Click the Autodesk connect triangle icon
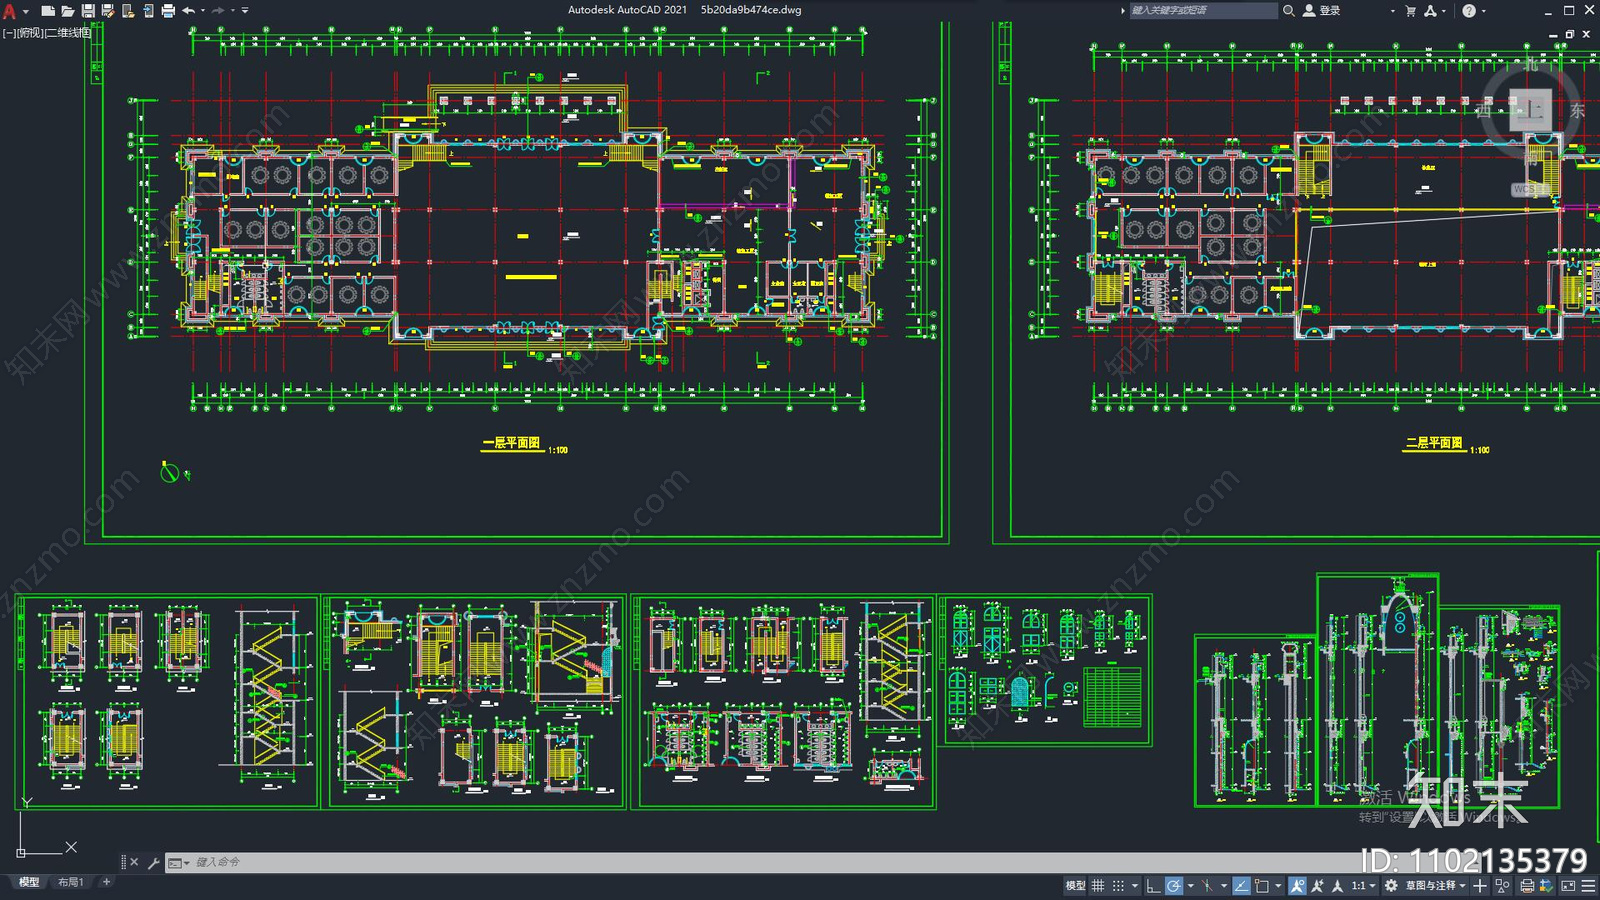Viewport: 1600px width, 900px height. click(x=1431, y=10)
